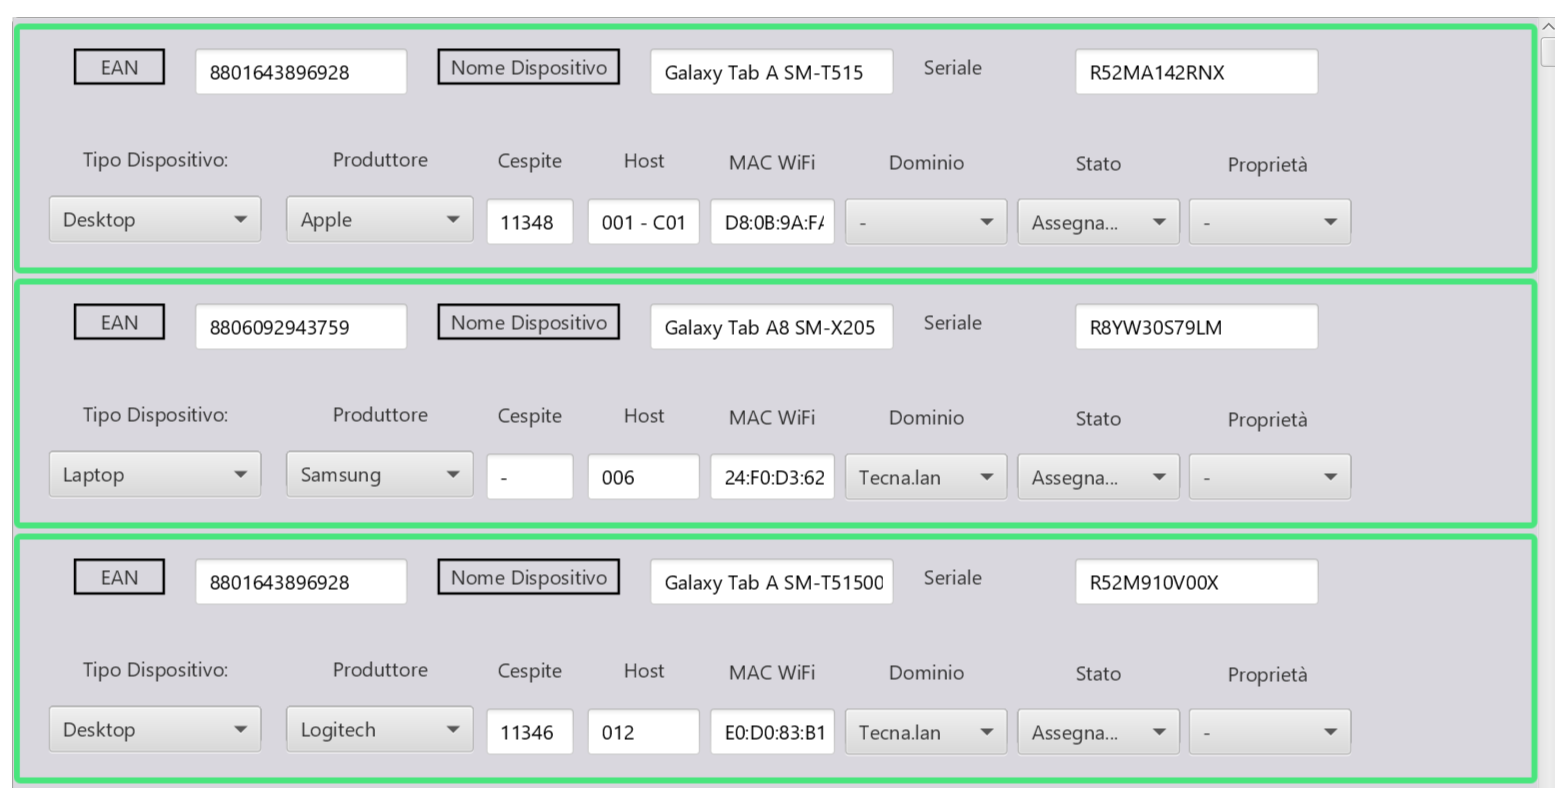Click the Cespite field with 11348
The height and width of the screenshot is (788, 1555).
pos(530,222)
